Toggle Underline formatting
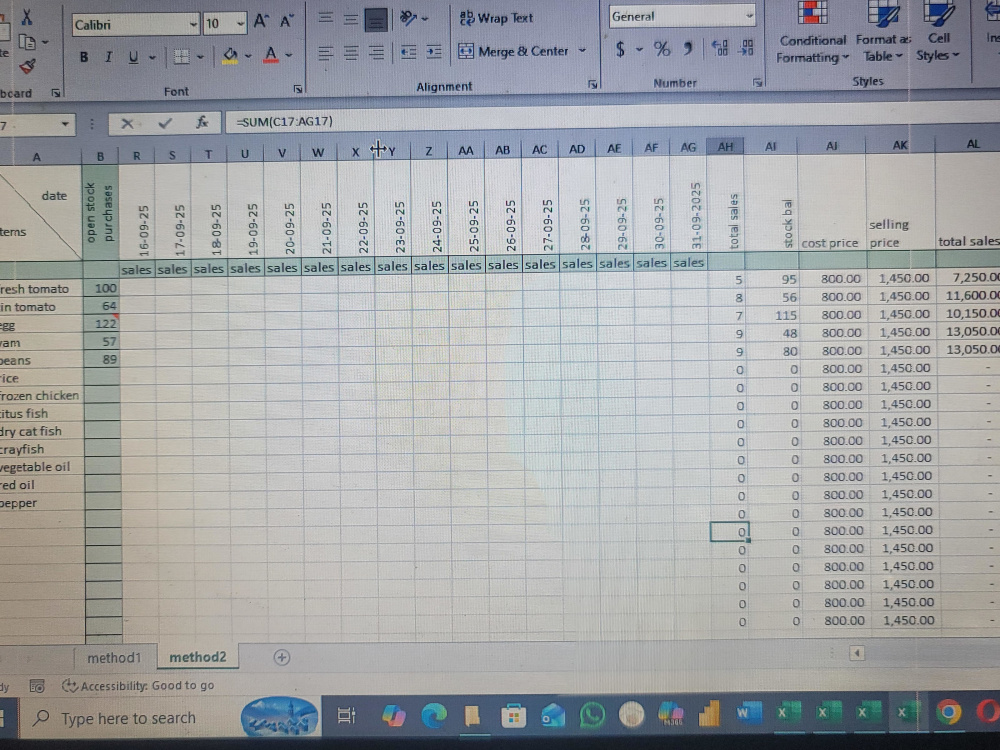 click(133, 57)
